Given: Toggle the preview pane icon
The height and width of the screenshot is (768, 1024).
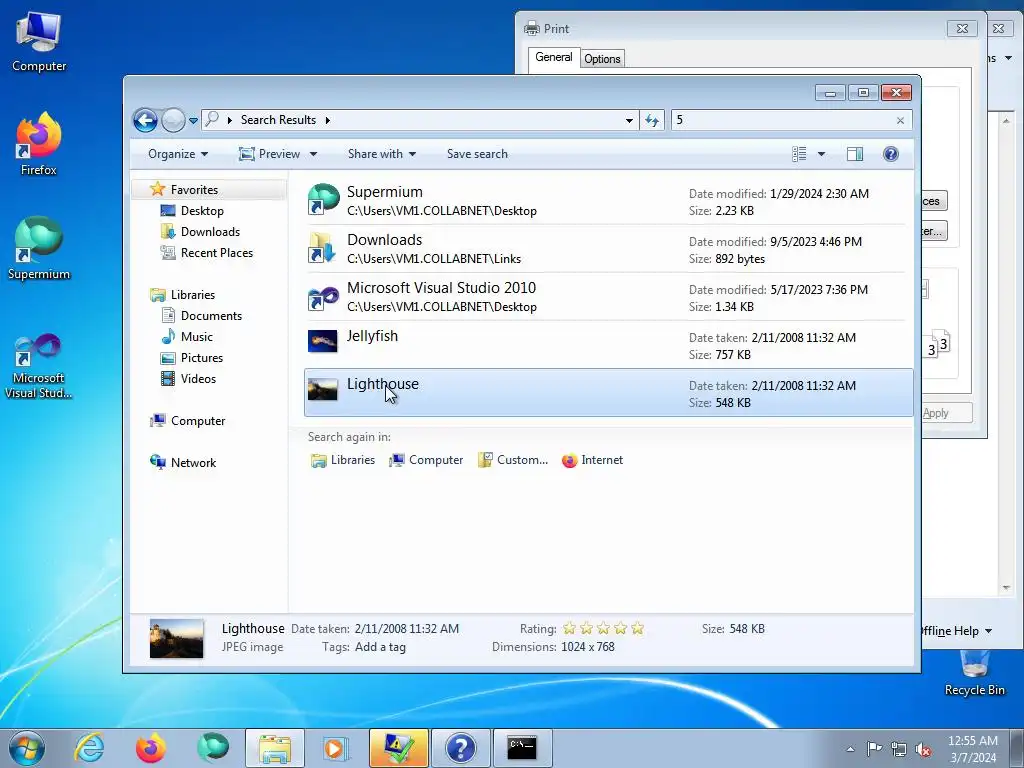Looking at the screenshot, I should point(855,154).
